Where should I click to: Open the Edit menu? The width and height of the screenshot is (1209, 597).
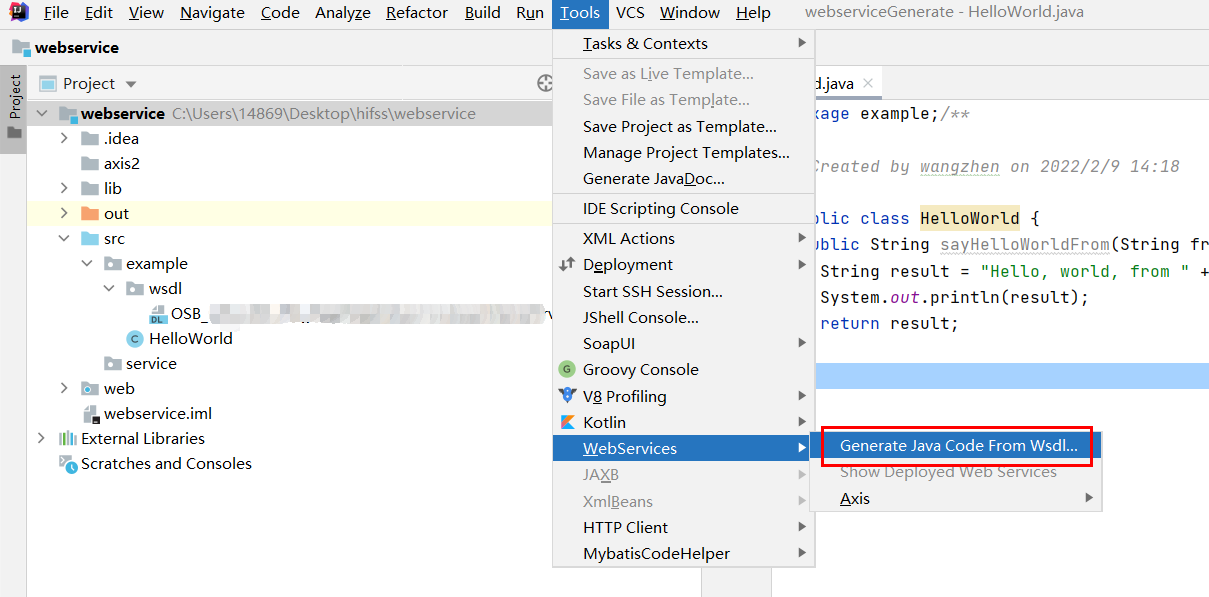point(99,13)
